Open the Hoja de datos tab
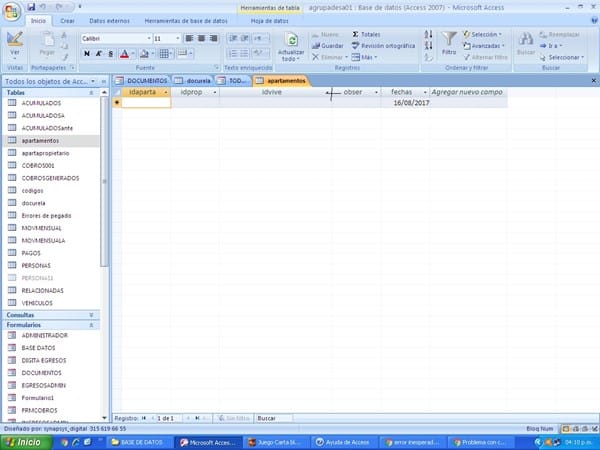The height and width of the screenshot is (450, 600). click(x=269, y=21)
